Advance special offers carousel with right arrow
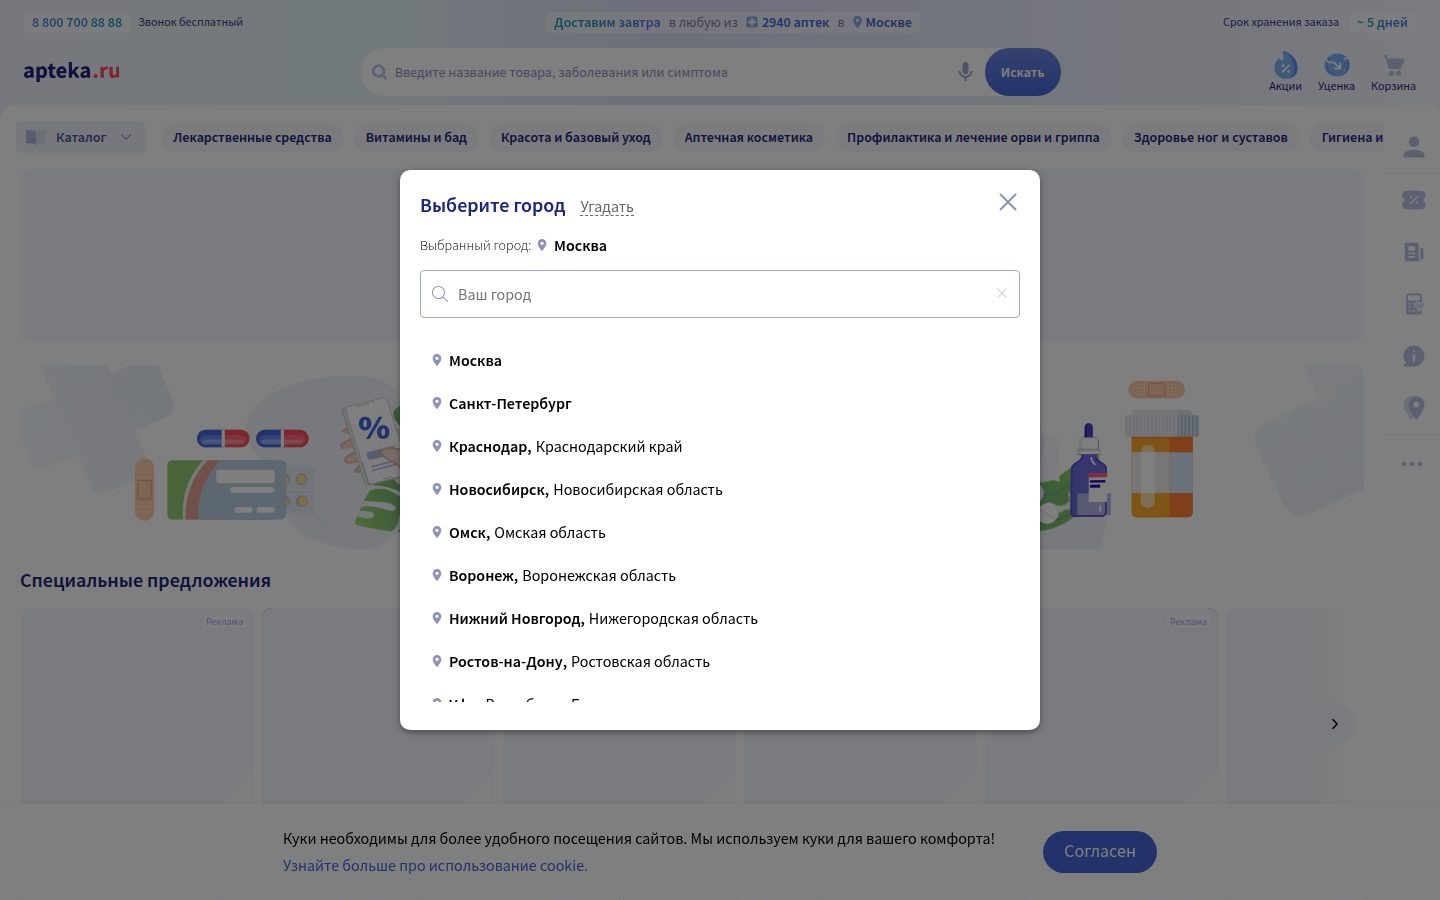 click(x=1334, y=723)
